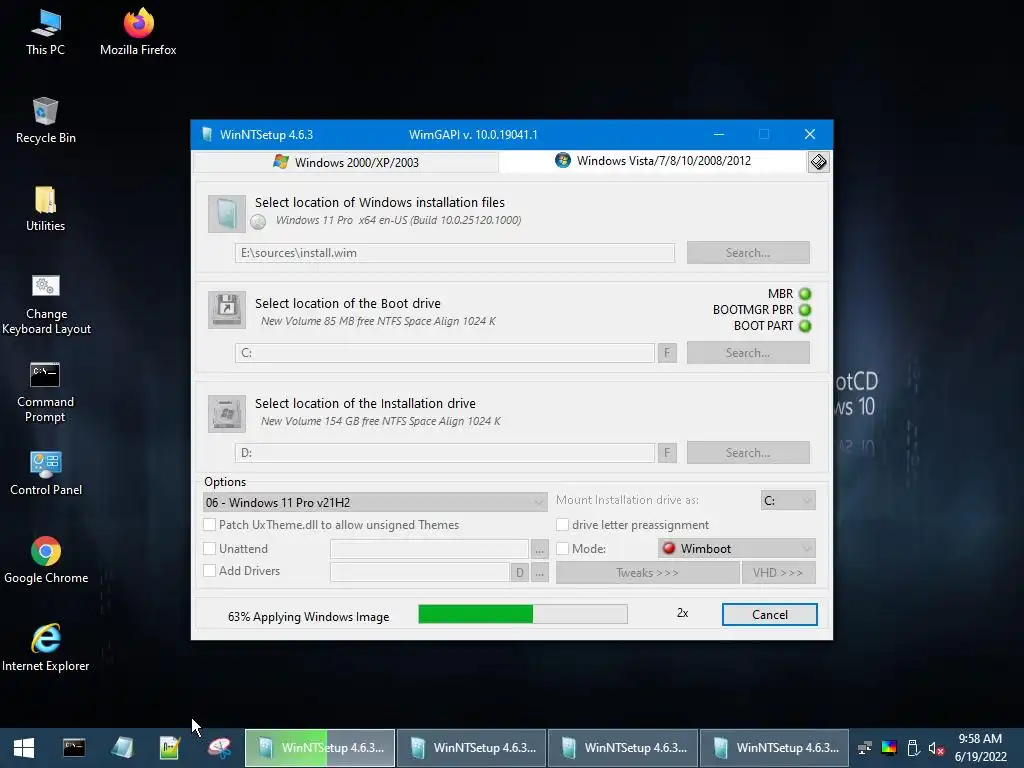Click the WinNTSetup pinned taskbar icon
The height and width of the screenshot is (768, 1024).
122,748
